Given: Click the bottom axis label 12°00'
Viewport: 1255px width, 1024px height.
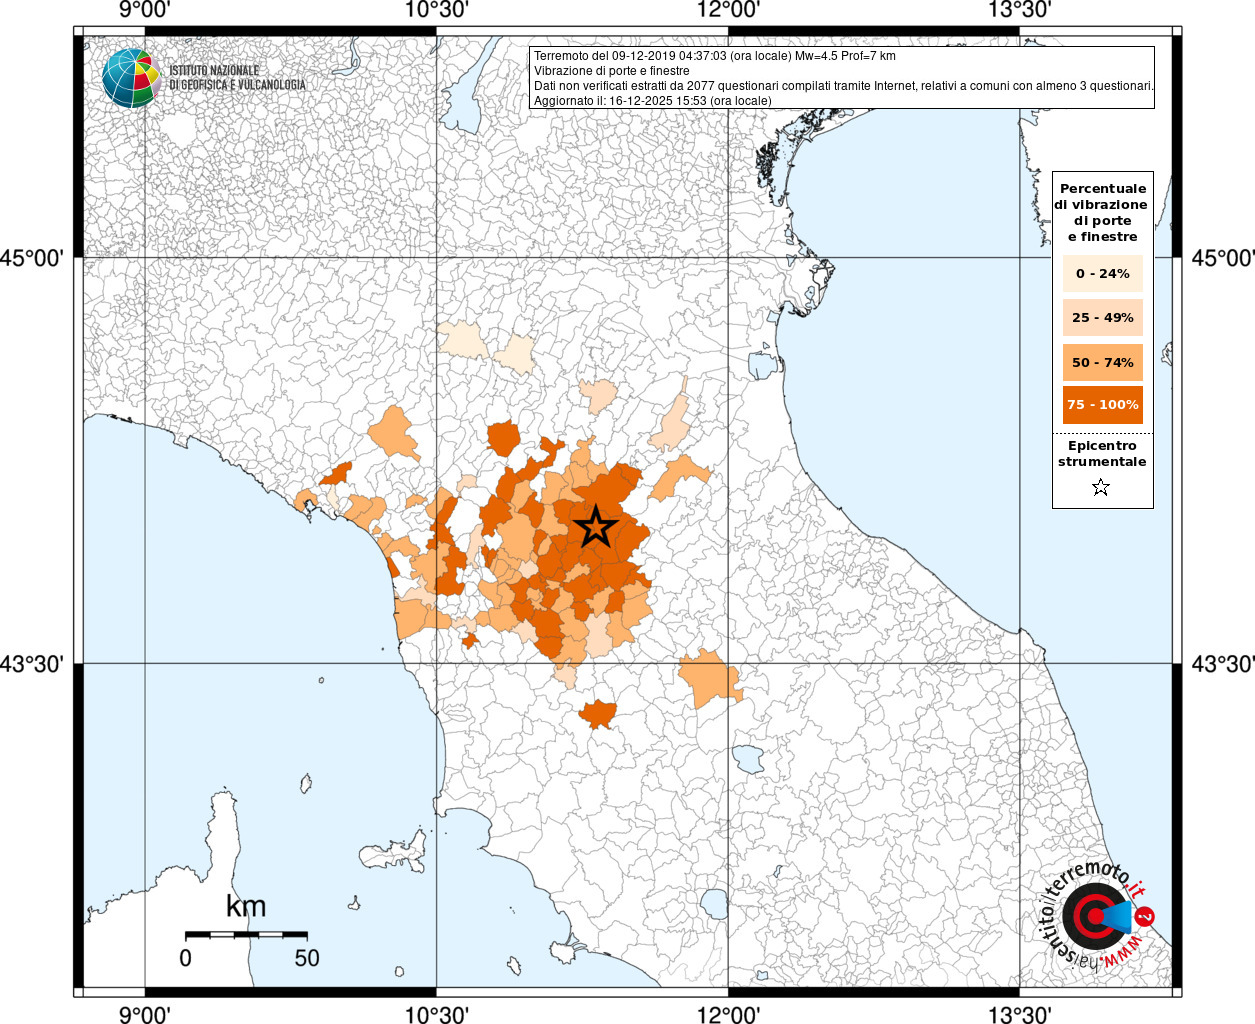Looking at the screenshot, I should pyautogui.click(x=728, y=1014).
